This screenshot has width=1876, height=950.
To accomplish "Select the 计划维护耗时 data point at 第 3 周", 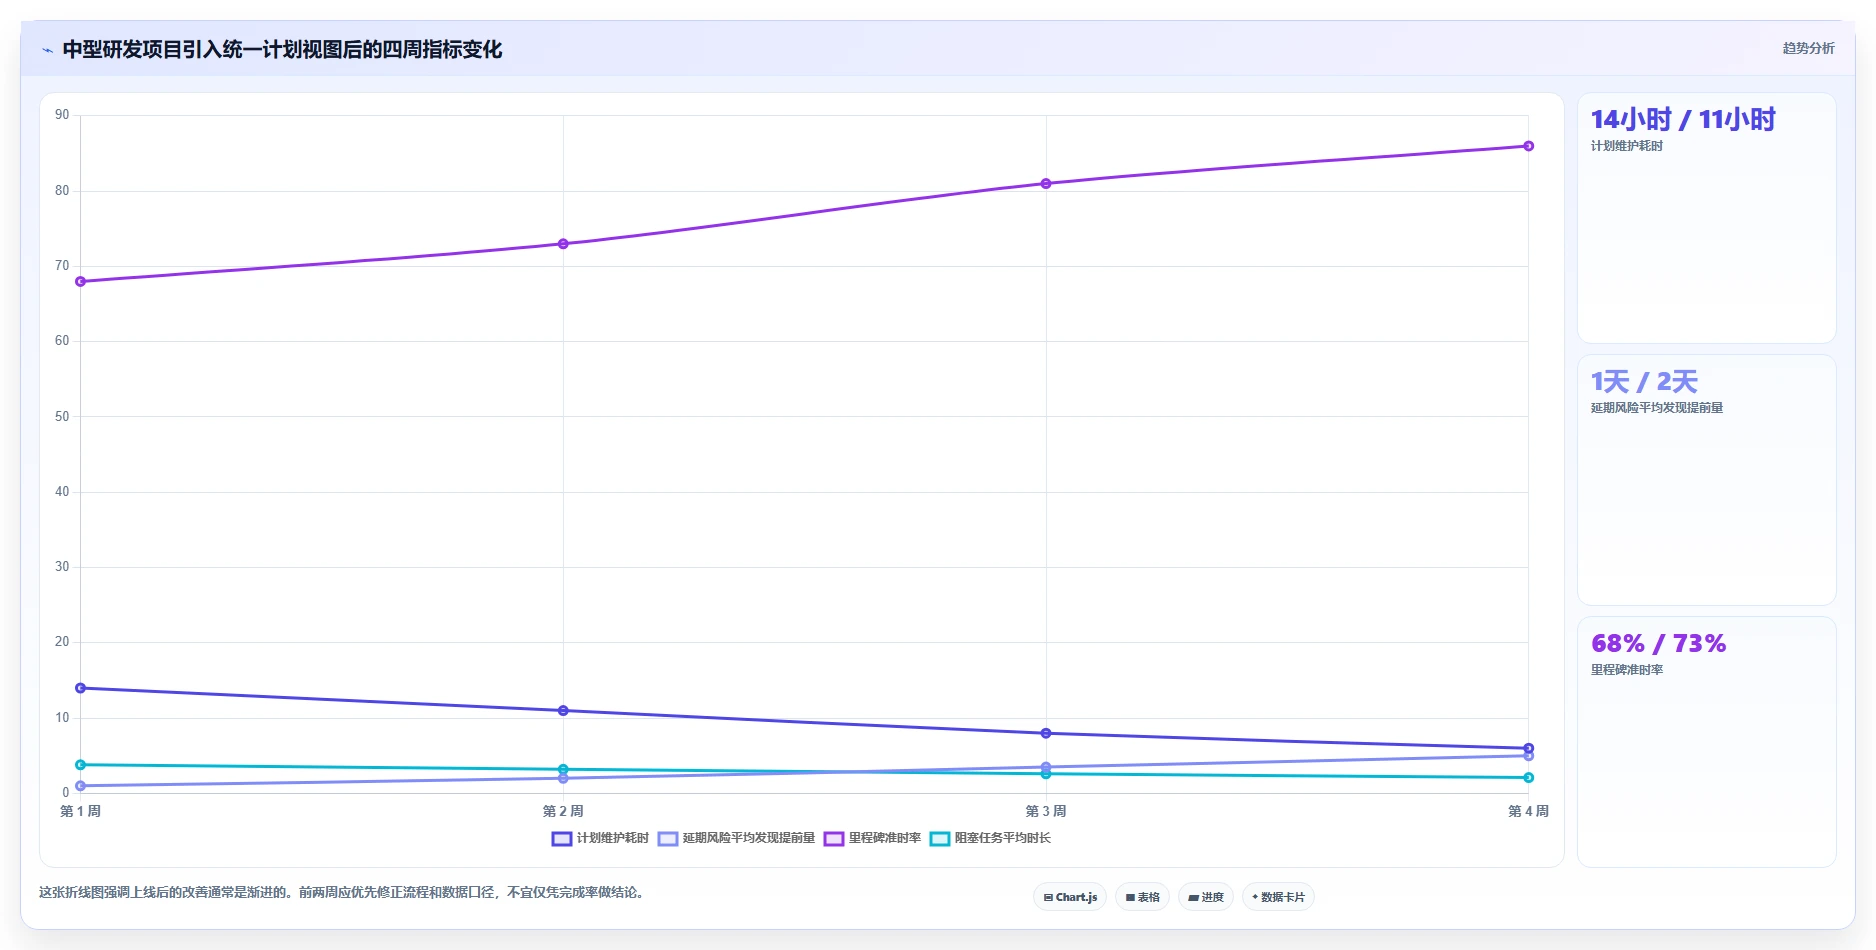I will (x=1046, y=733).
